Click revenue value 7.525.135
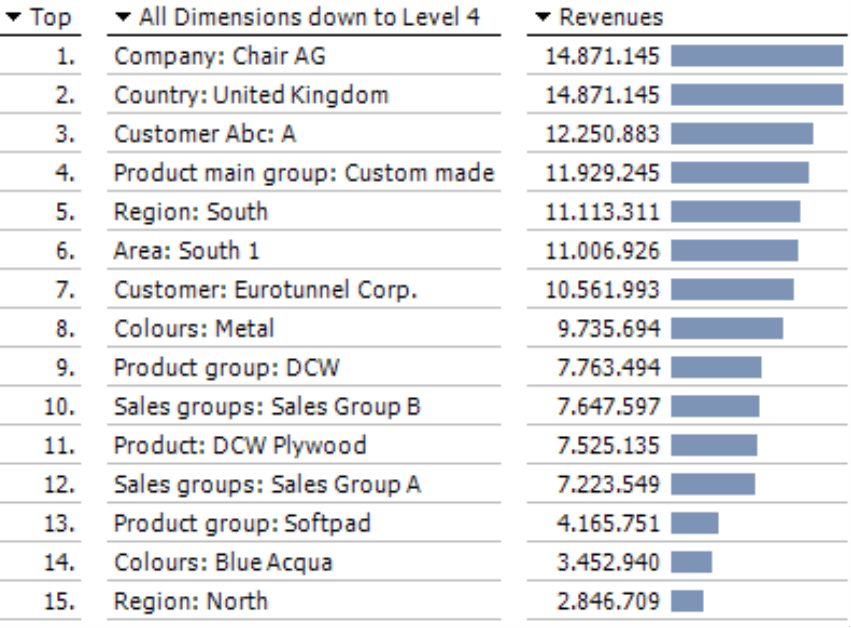This screenshot has height=628, width=851. (608, 446)
